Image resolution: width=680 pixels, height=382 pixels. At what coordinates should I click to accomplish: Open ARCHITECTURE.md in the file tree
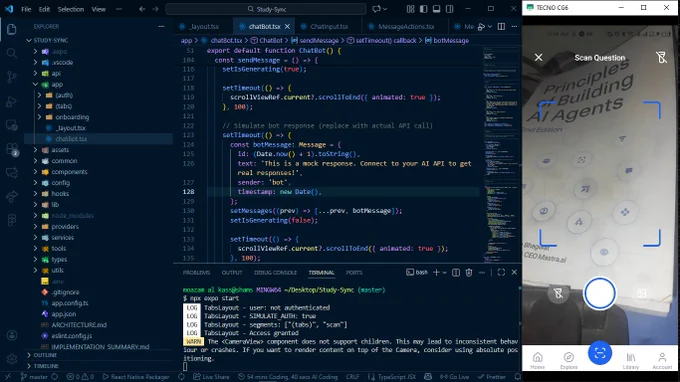[x=79, y=325]
